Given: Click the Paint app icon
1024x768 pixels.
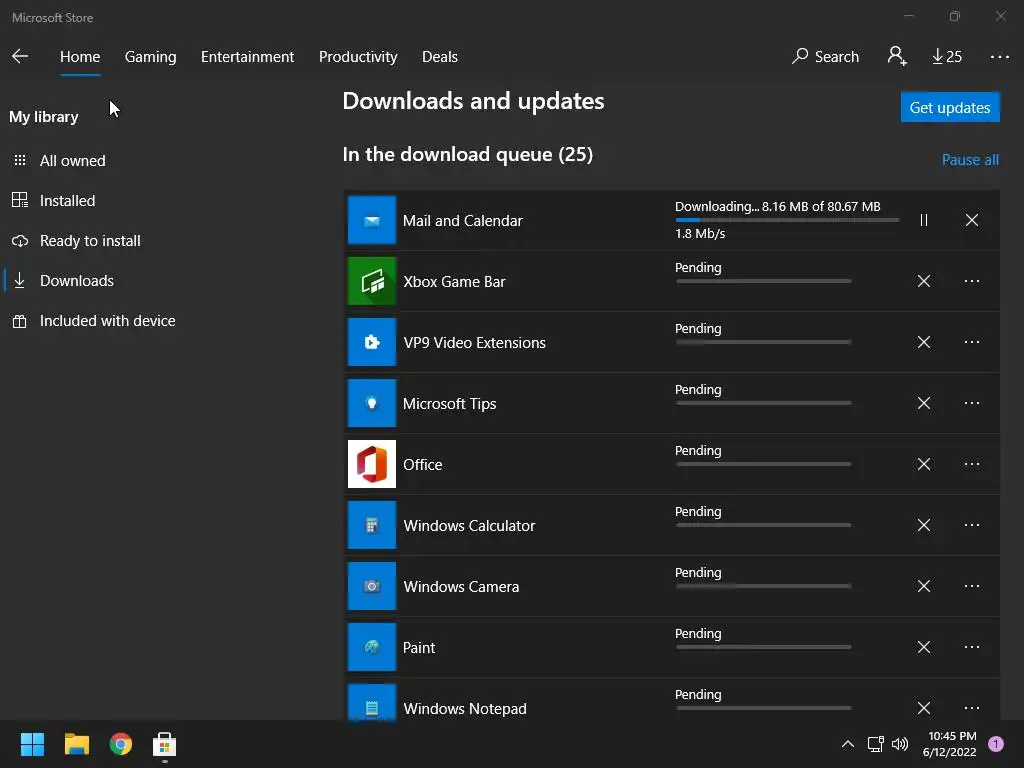Looking at the screenshot, I should [372, 647].
